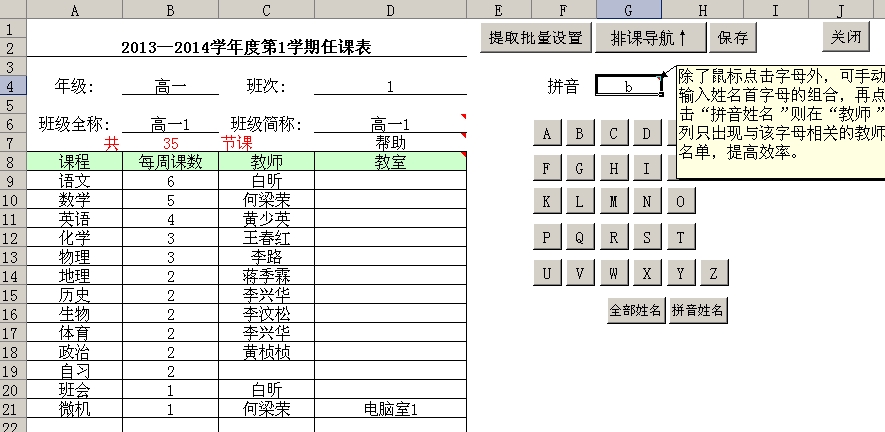885x432 pixels.
Task: Click the 电脑室1 classroom cell
Action: [390, 409]
